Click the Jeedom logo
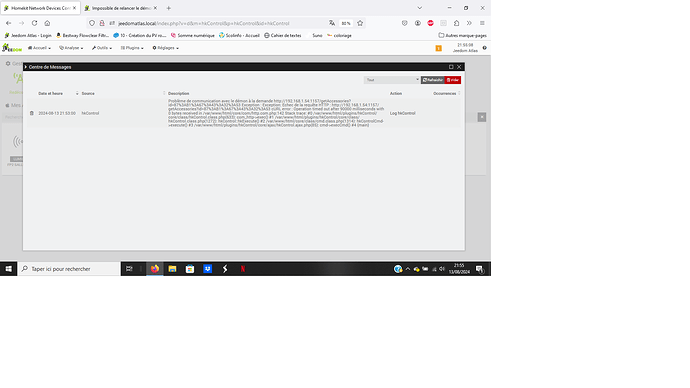Image resolution: width=690 pixels, height=388 pixels. (12, 48)
